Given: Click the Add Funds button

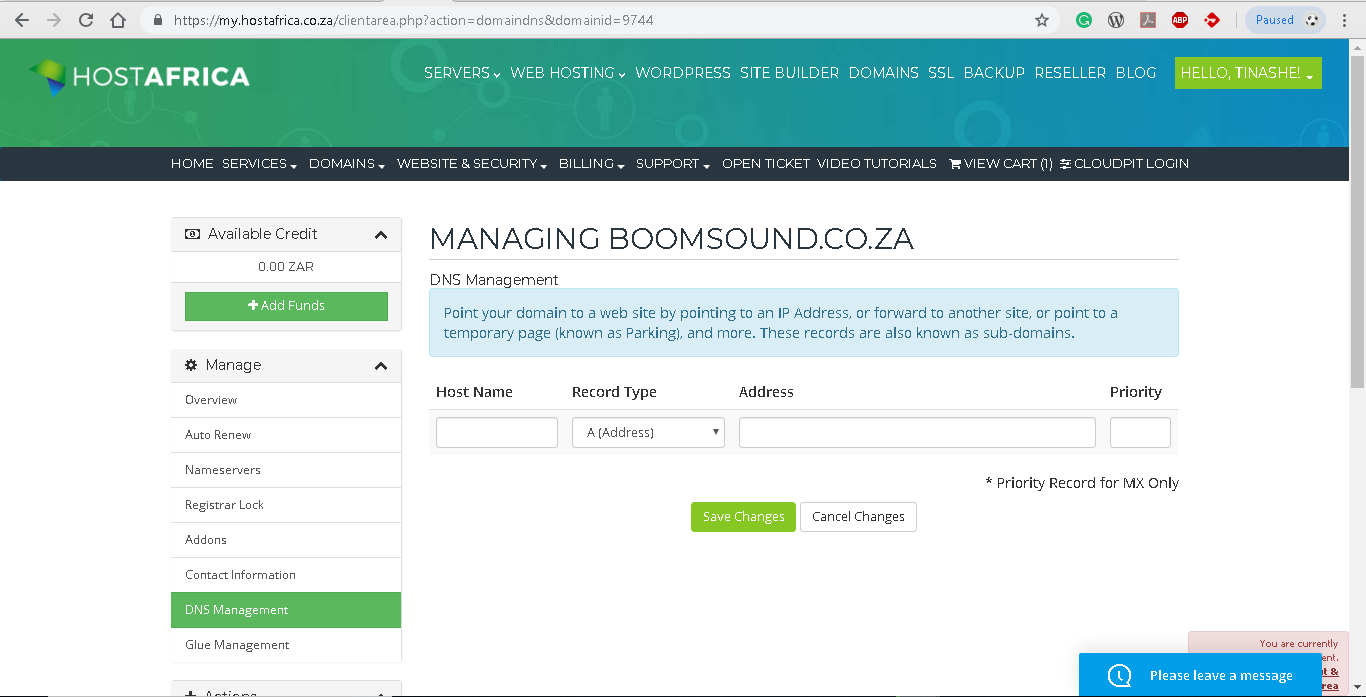Looking at the screenshot, I should 286,306.
